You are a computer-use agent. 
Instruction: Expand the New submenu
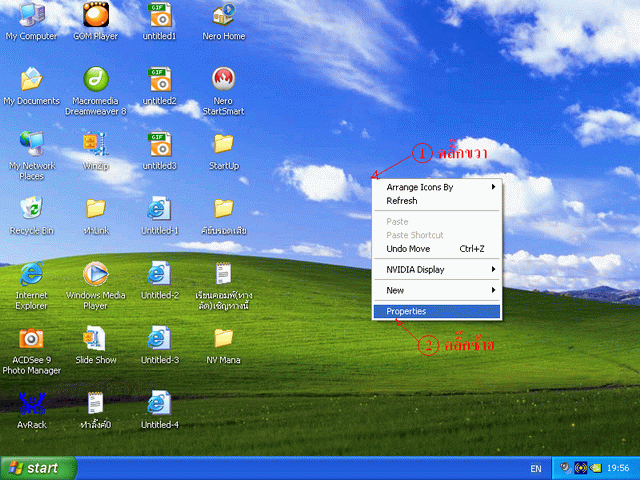[437, 290]
